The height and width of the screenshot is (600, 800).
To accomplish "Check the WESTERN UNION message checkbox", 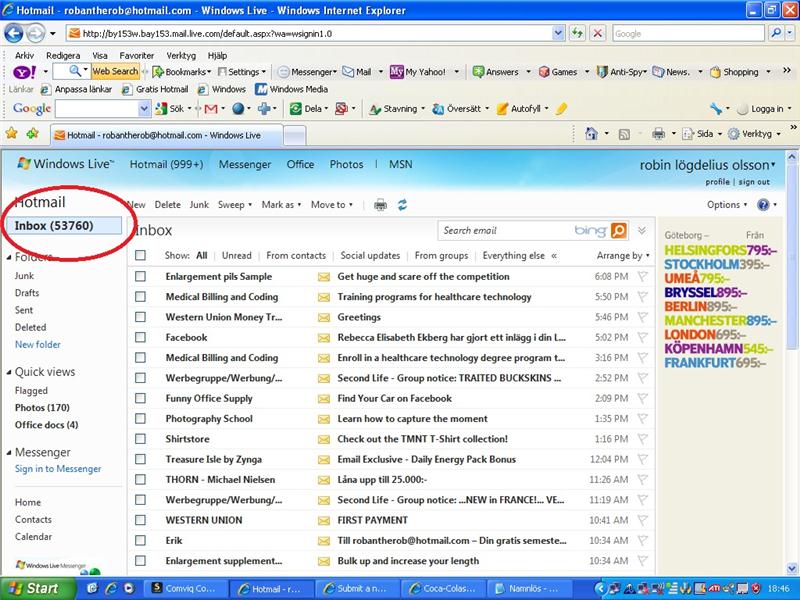I will 141,520.
